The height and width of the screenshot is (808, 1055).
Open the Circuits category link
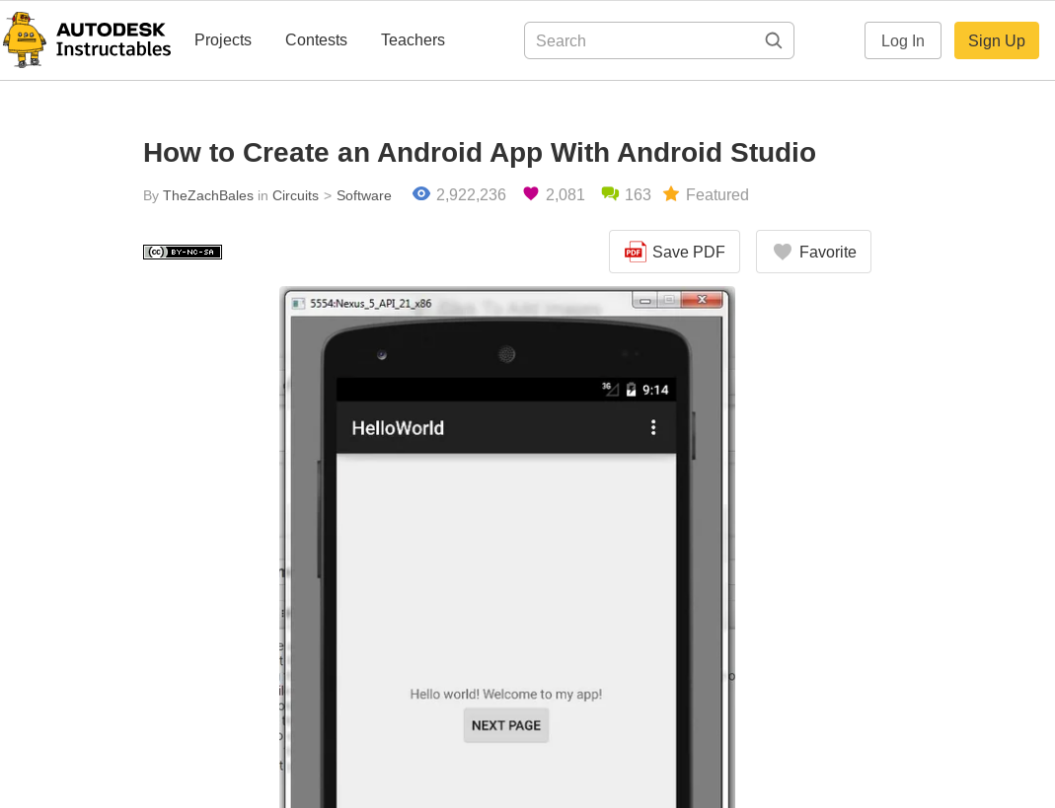pos(295,195)
